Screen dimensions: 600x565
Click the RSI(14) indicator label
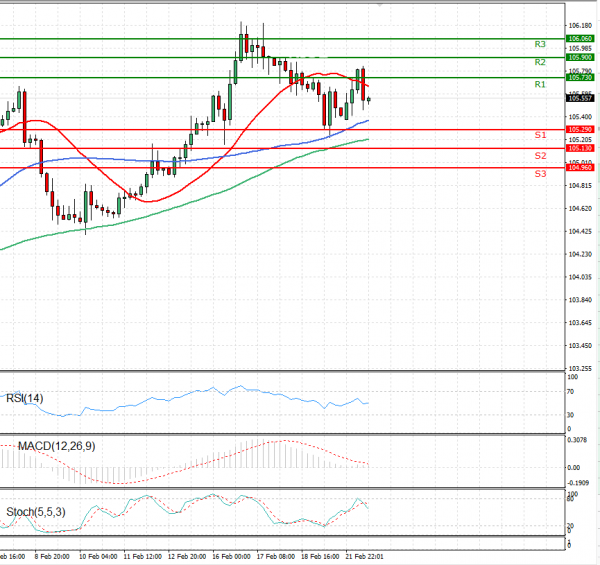point(25,399)
